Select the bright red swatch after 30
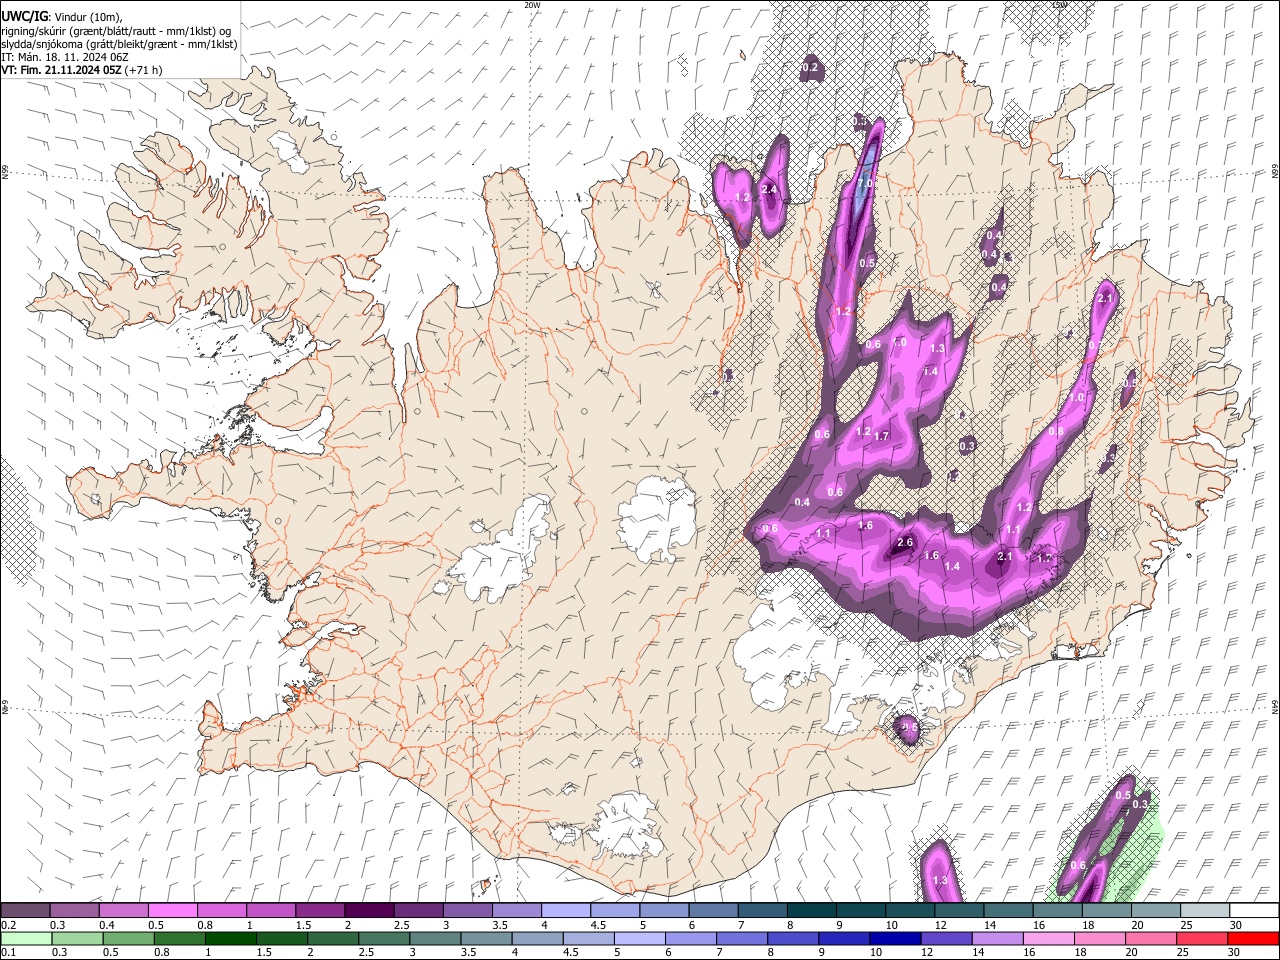Viewport: 1280px width, 960px height. point(1254,938)
